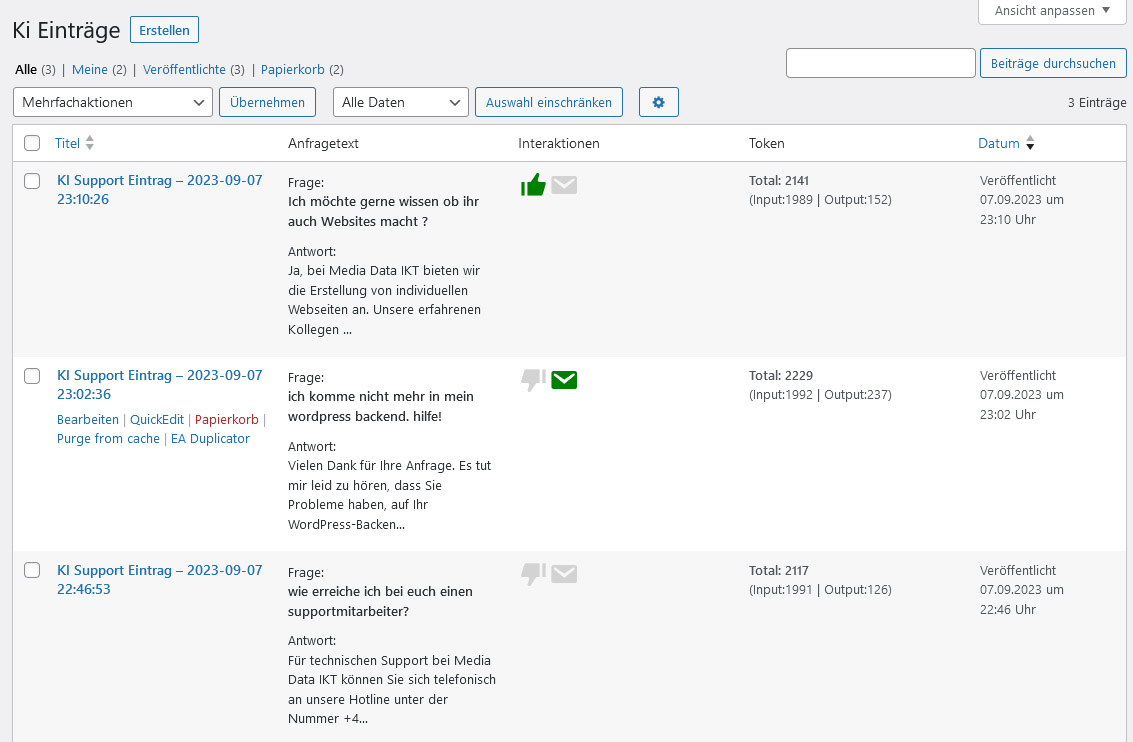The image size is (1133, 742).
Task: Click Purge from cache link
Action: pyautogui.click(x=108, y=439)
